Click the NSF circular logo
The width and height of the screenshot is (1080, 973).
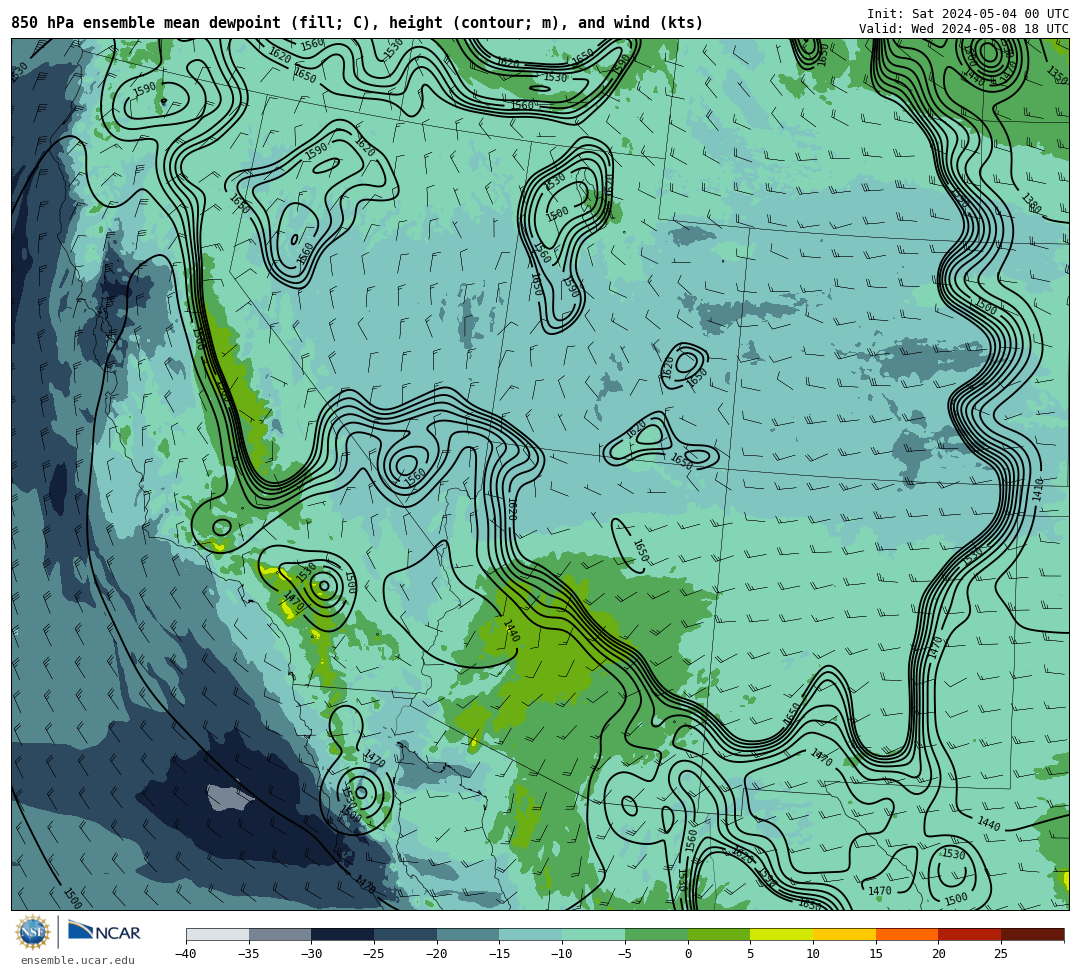point(33,933)
